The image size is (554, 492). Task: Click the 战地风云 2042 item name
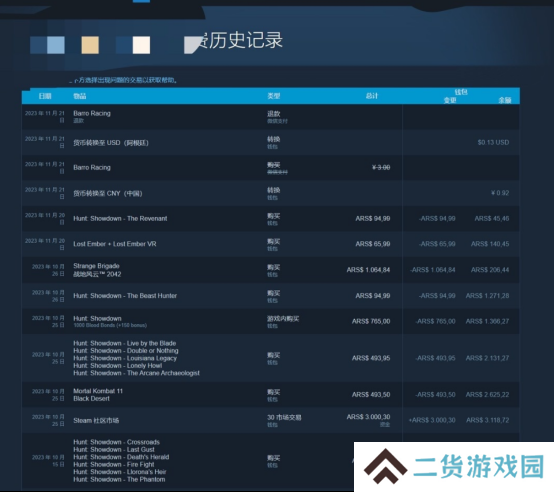[x=97, y=274]
